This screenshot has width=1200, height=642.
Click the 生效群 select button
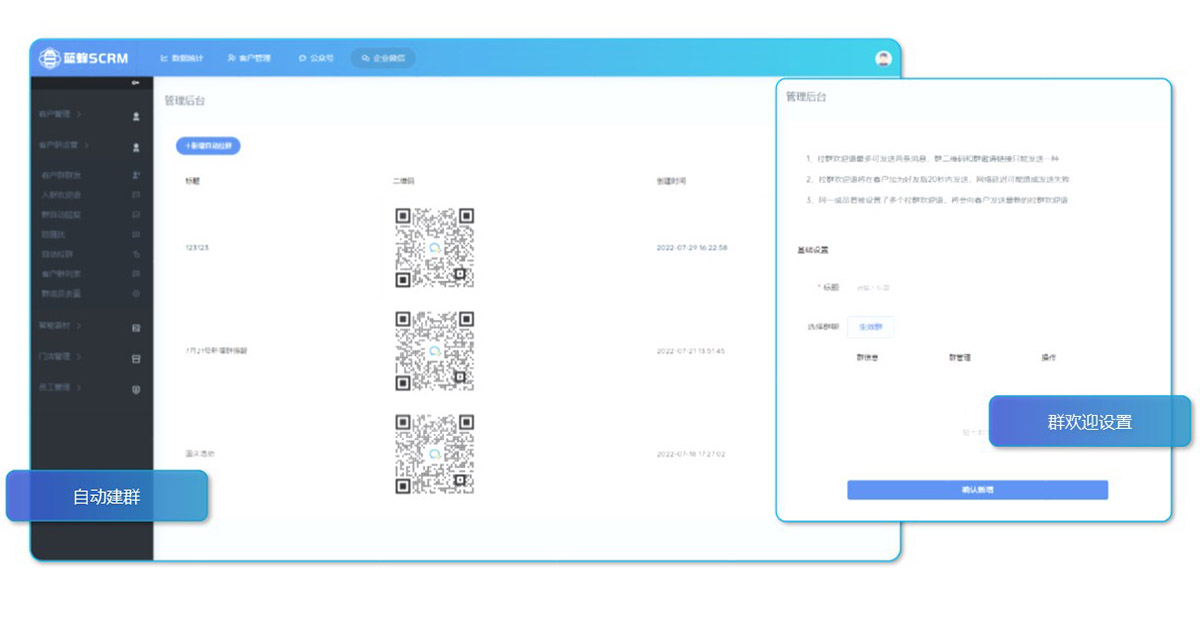coord(870,327)
